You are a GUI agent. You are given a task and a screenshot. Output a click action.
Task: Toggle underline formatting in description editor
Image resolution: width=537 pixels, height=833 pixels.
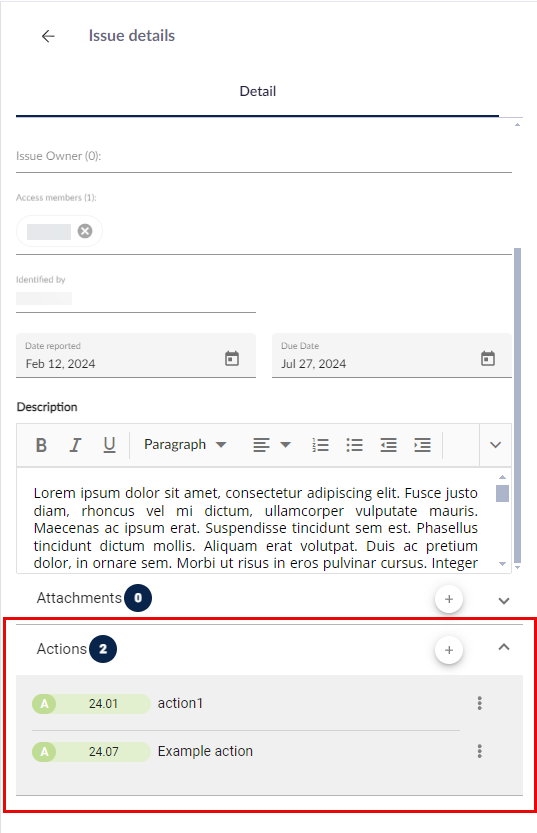coord(109,445)
